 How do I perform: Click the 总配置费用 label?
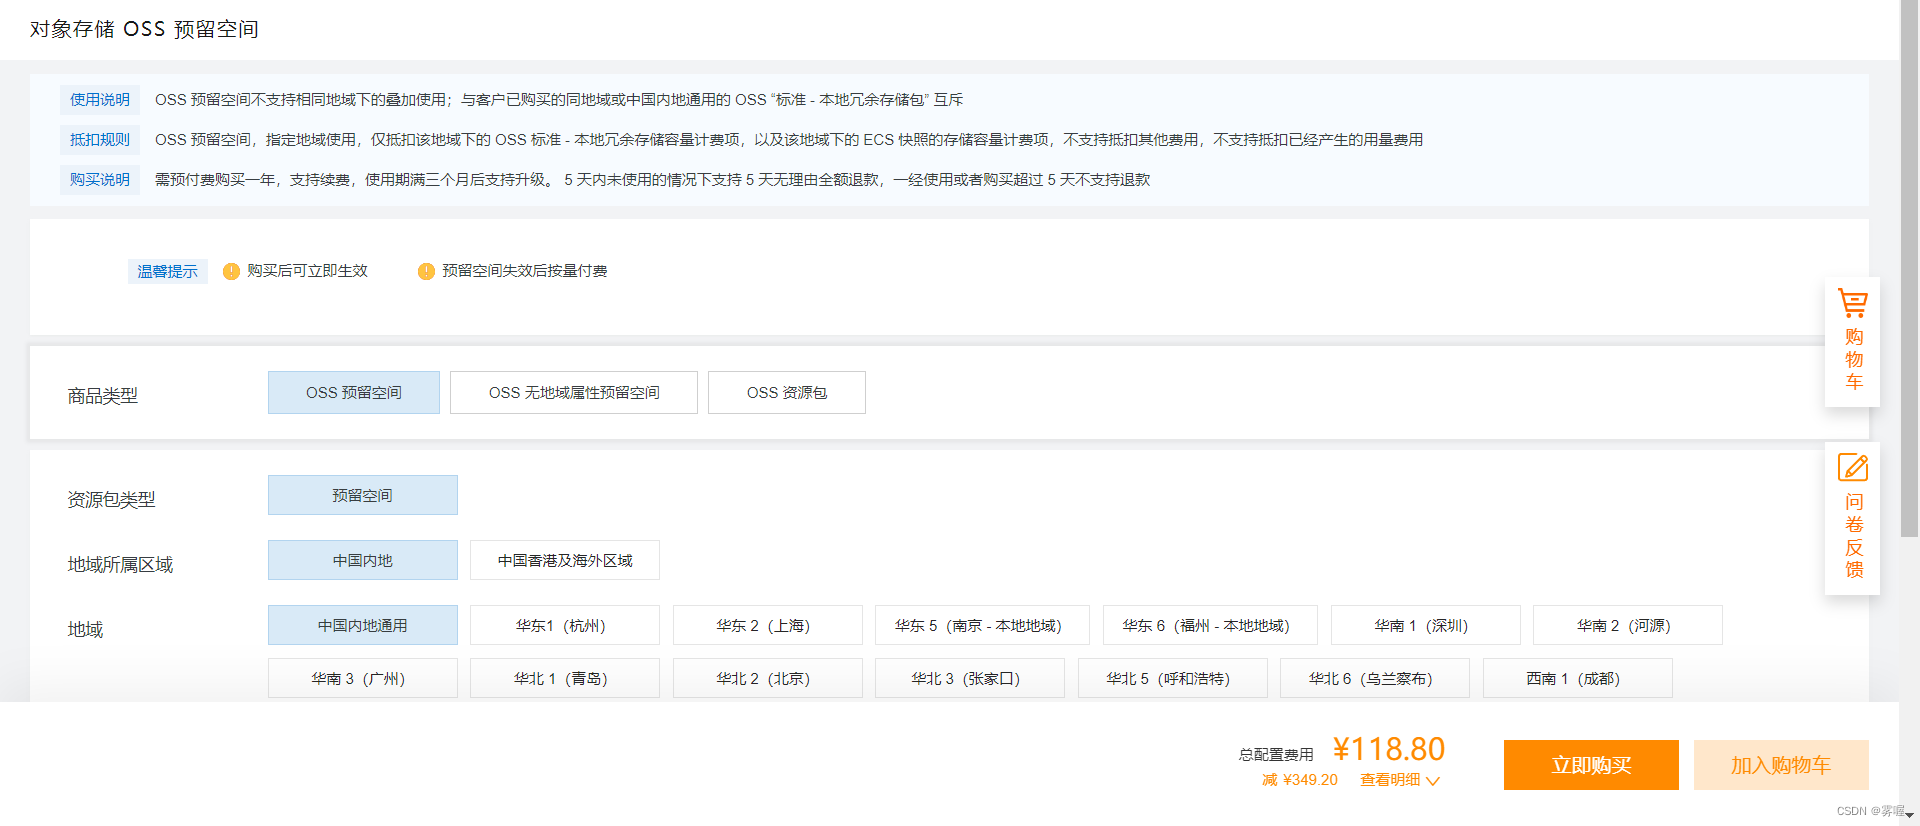pyautogui.click(x=1276, y=755)
